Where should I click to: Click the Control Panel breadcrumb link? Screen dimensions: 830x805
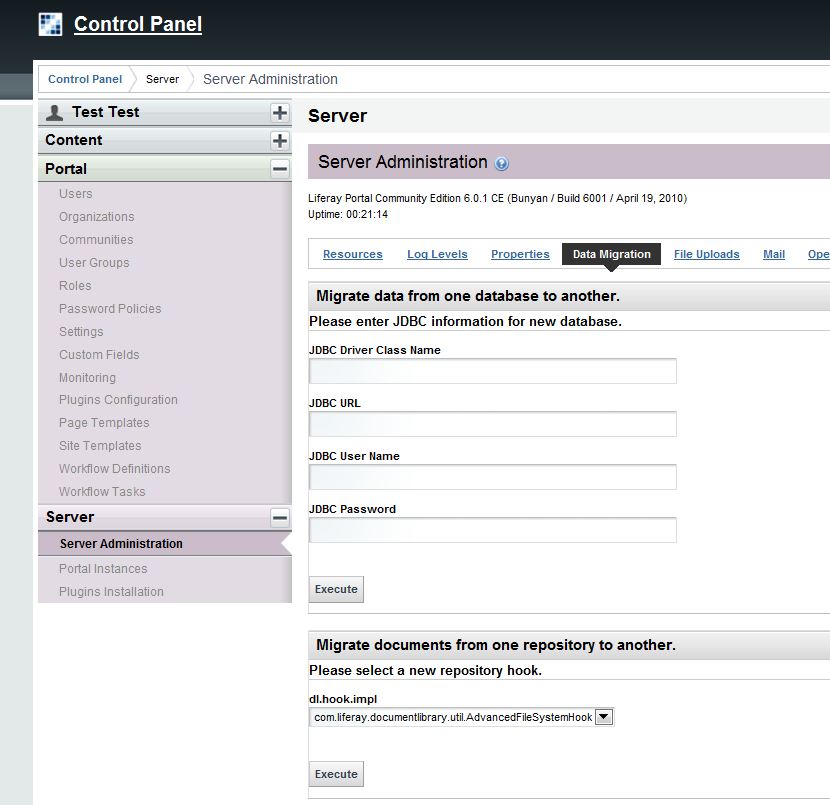point(85,79)
